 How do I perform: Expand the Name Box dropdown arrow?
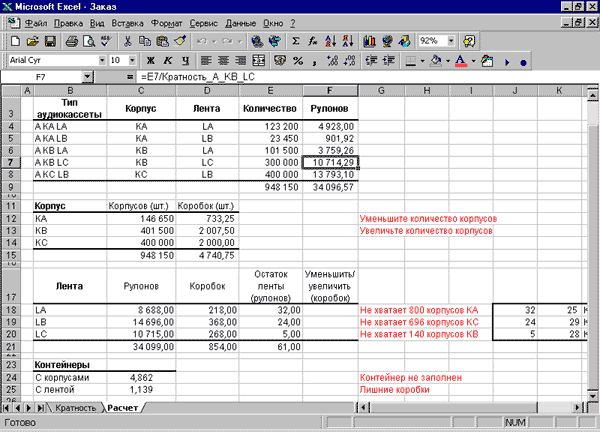87,77
